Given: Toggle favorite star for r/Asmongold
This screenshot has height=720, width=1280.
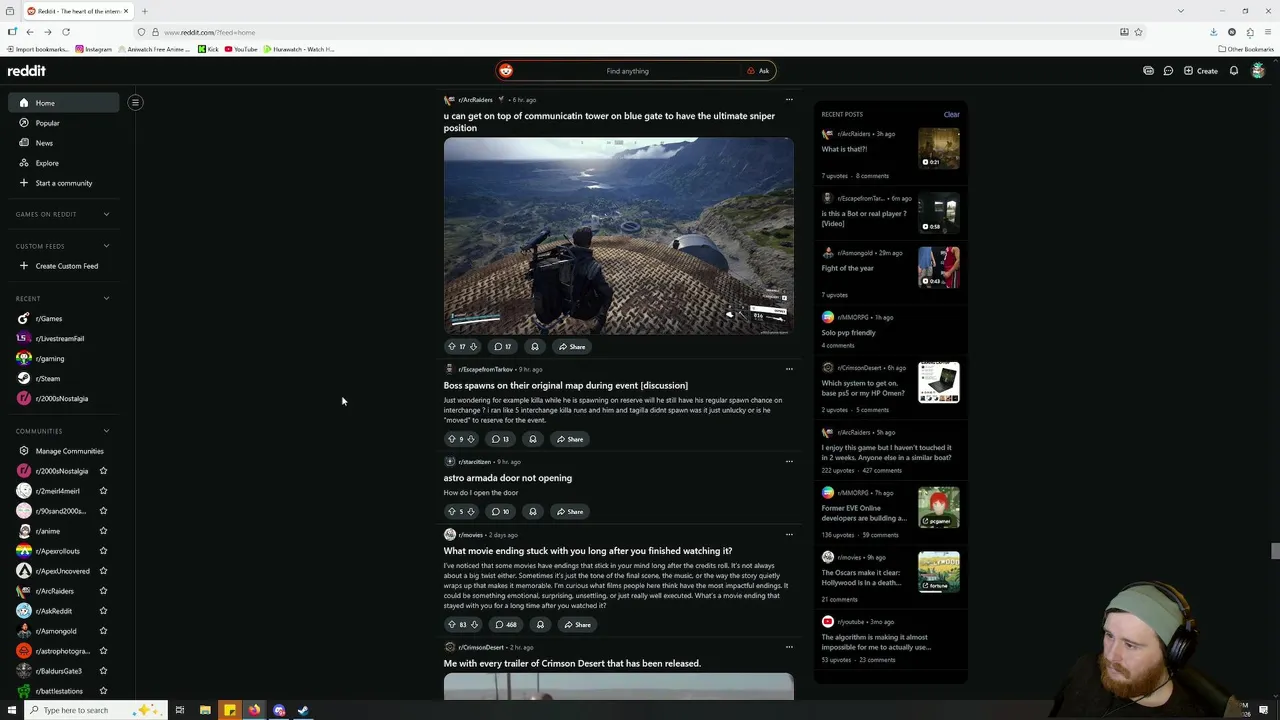Looking at the screenshot, I should tap(103, 631).
